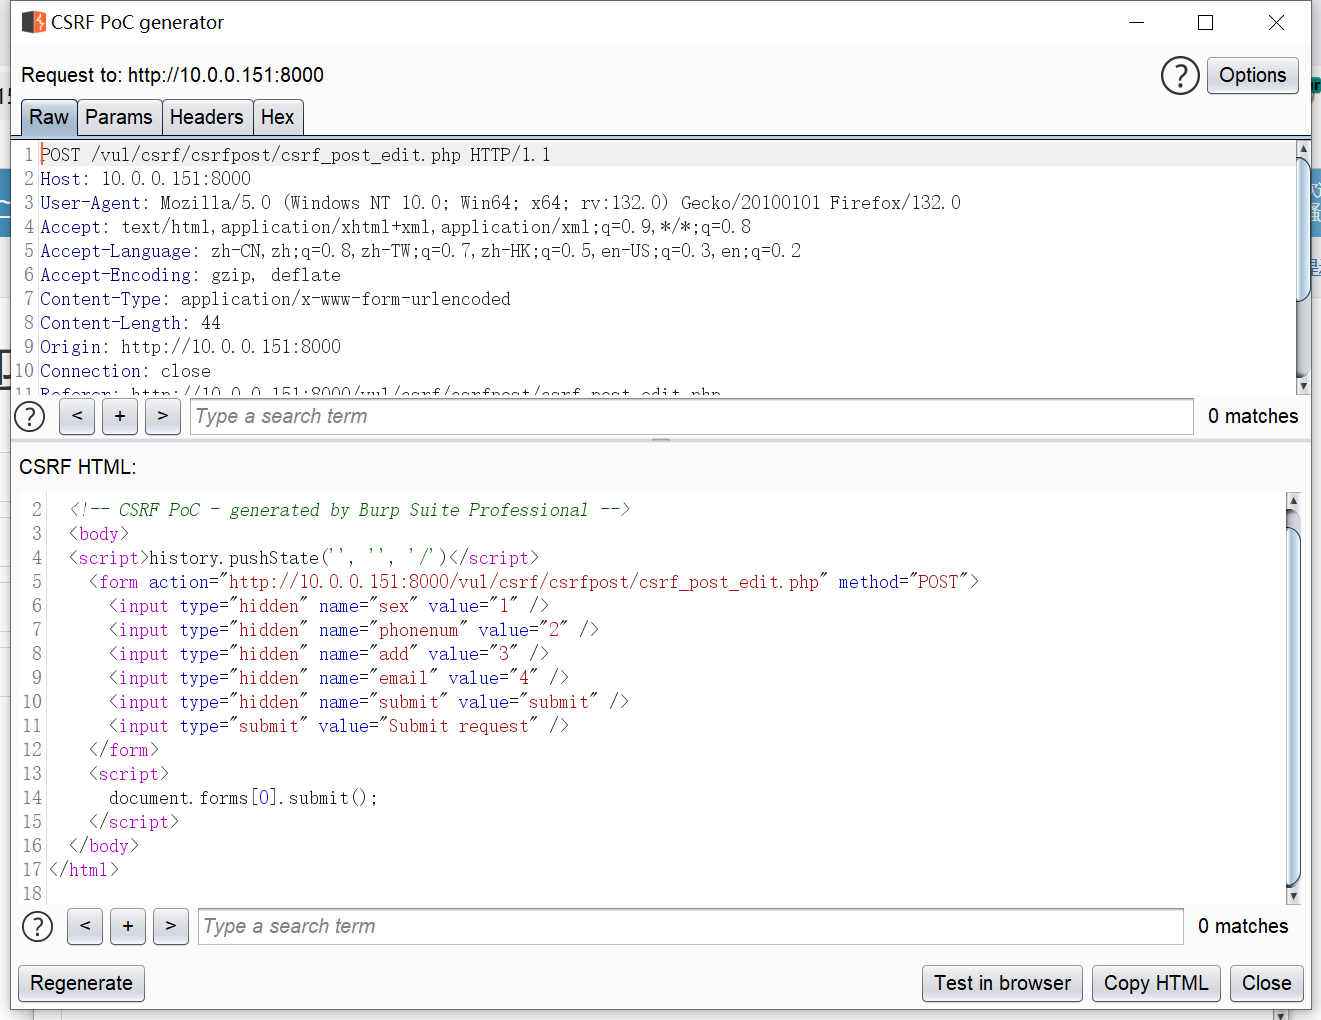The width and height of the screenshot is (1321, 1020).
Task: Click the POST request line in the request
Action: click(x=295, y=155)
